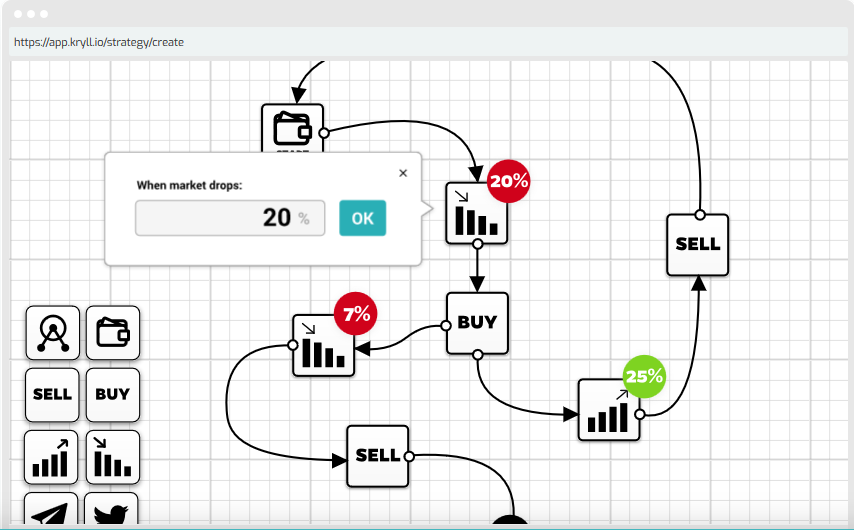Click the BUY node on the canvas
The width and height of the screenshot is (854, 530).
tap(477, 324)
